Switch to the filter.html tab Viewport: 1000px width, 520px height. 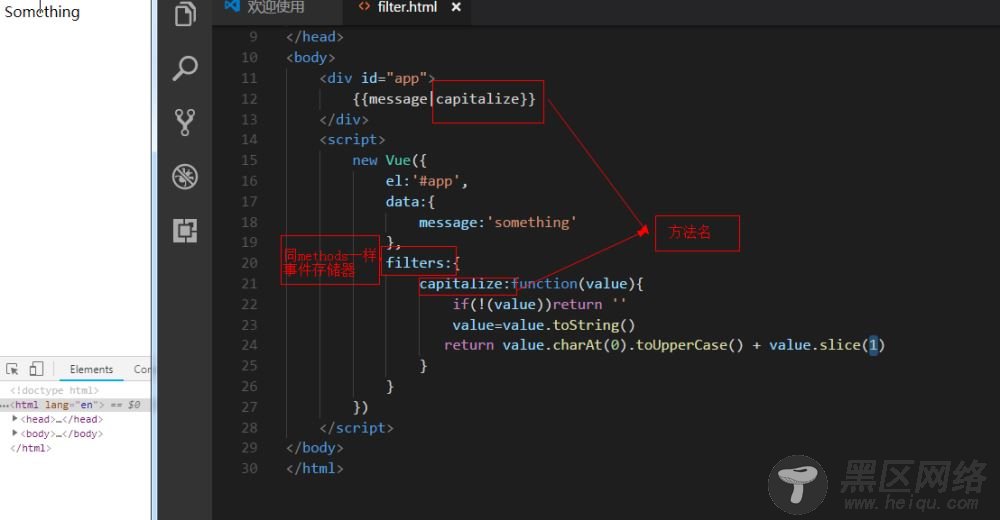[x=407, y=7]
